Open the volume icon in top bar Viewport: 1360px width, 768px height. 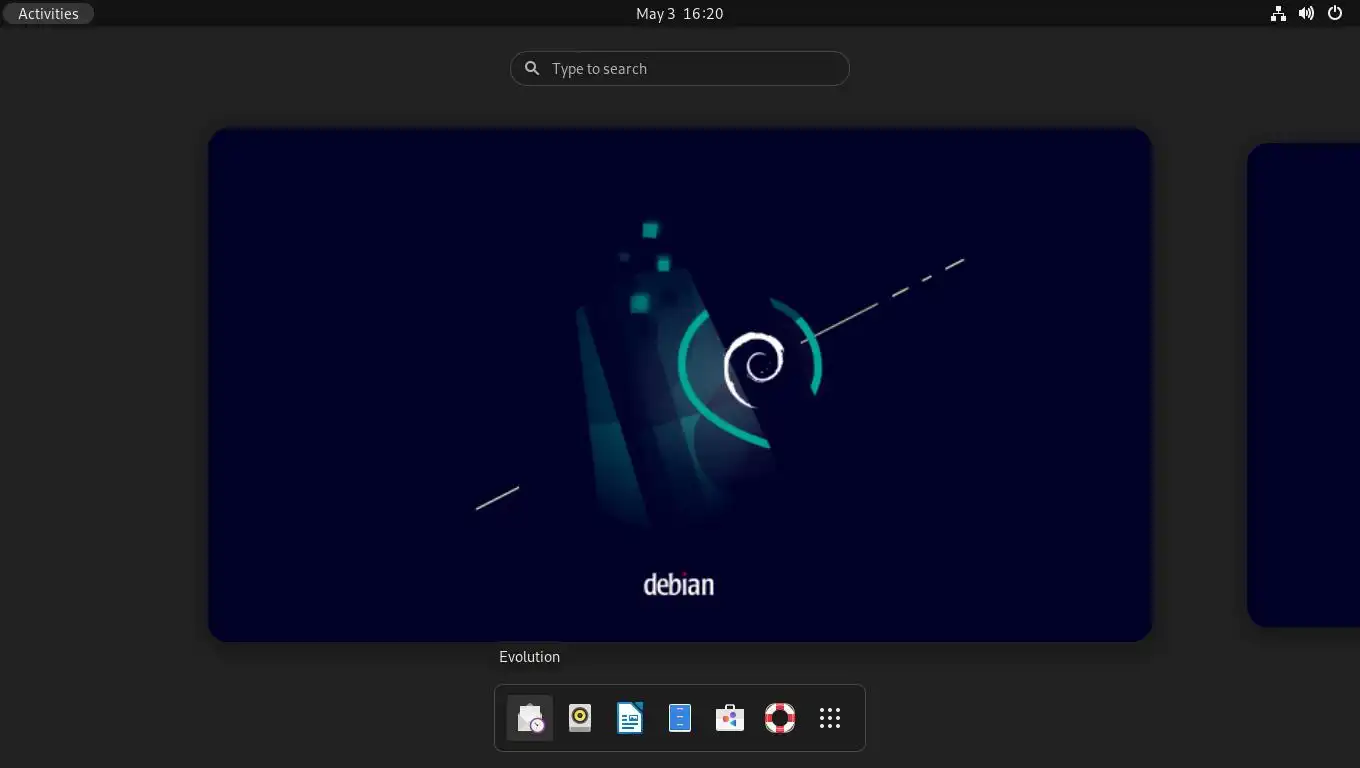pos(1306,13)
